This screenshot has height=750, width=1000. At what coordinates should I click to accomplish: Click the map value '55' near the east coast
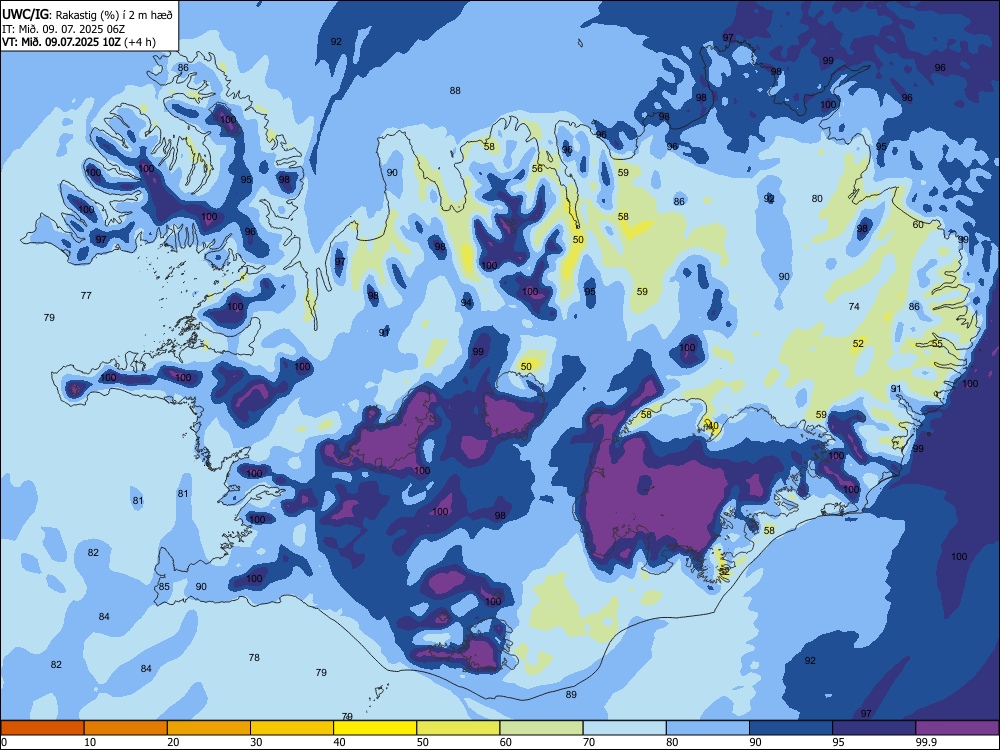937,344
